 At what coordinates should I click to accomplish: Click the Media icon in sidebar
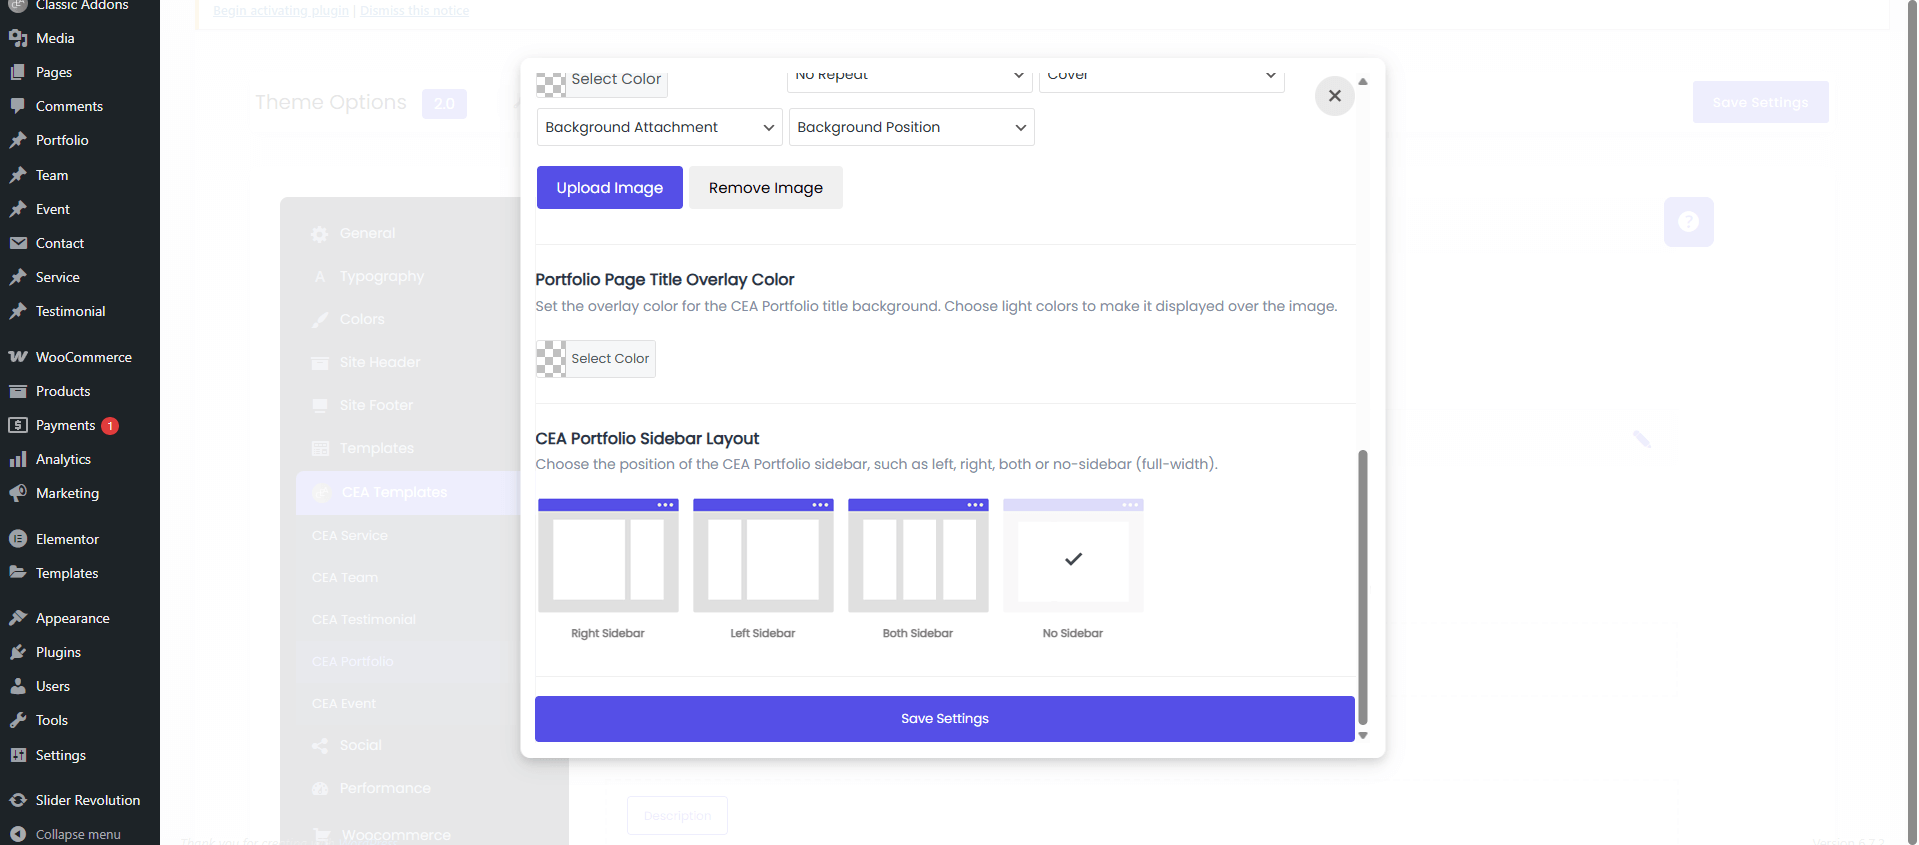pos(18,38)
